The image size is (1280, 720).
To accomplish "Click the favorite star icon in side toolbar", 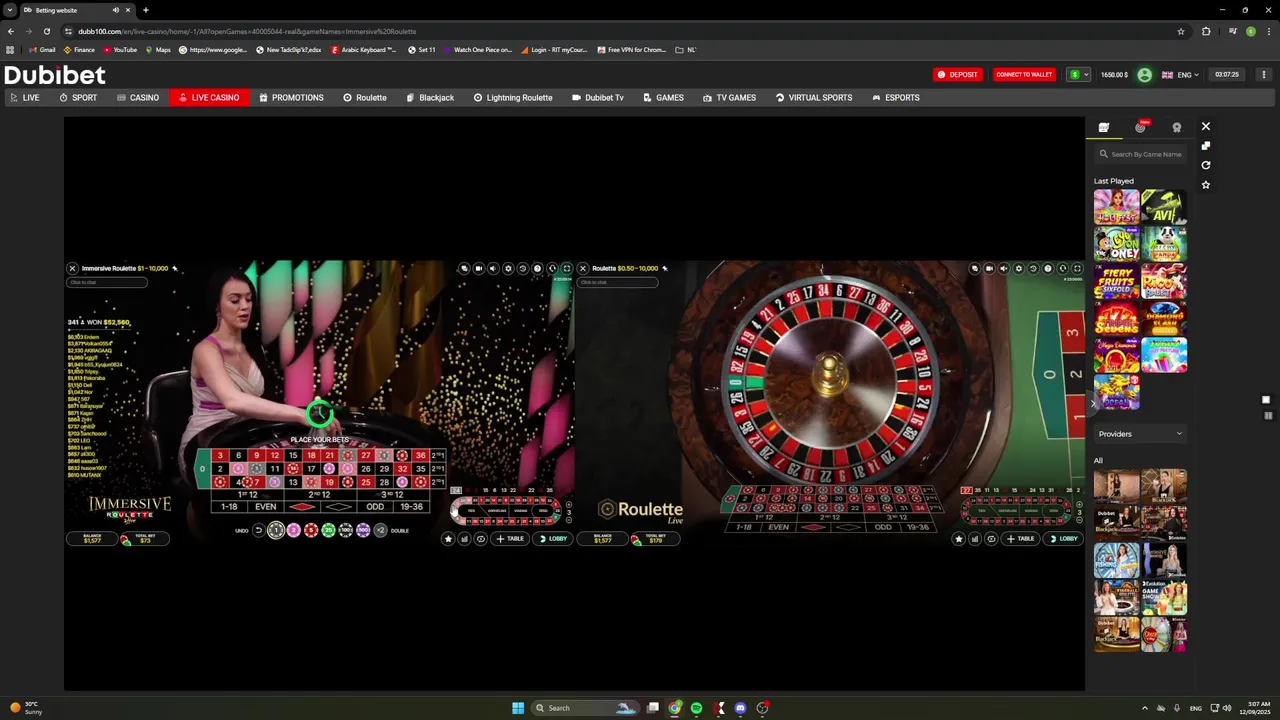I will pos(1205,185).
